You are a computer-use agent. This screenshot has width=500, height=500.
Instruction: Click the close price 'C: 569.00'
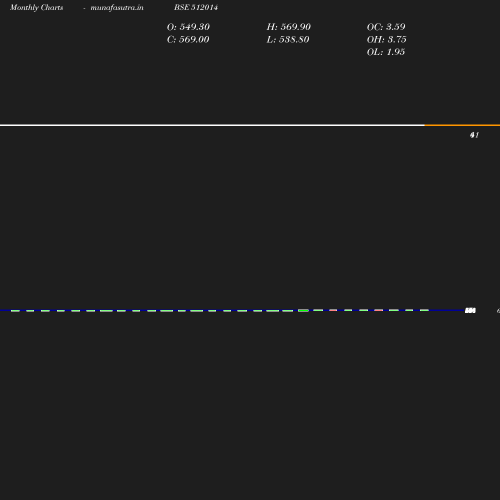(x=188, y=40)
